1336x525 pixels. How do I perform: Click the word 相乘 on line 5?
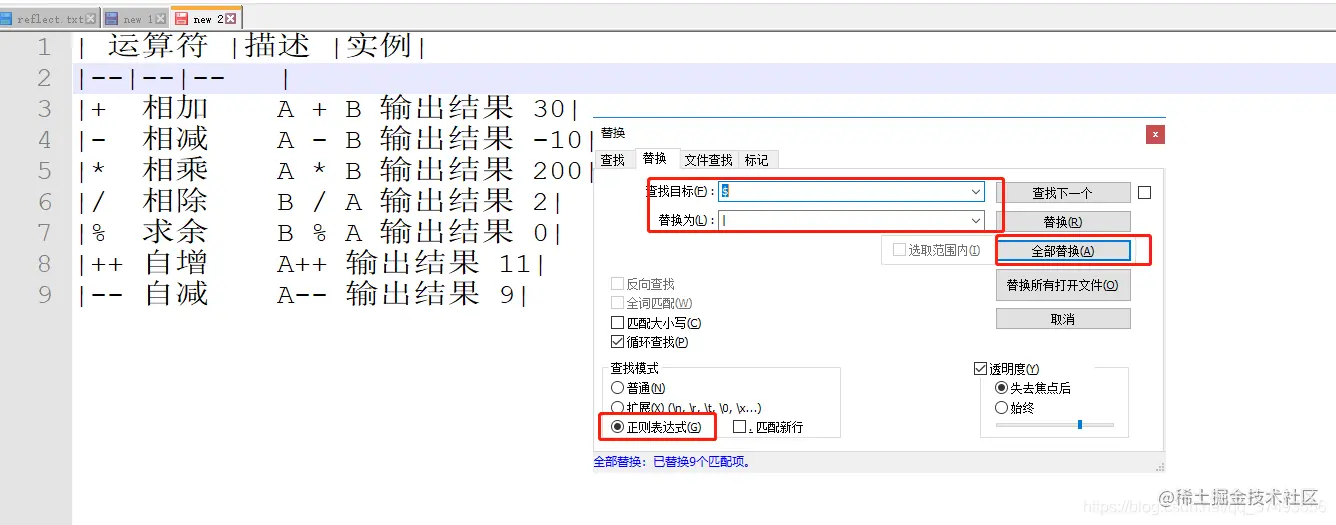176,170
